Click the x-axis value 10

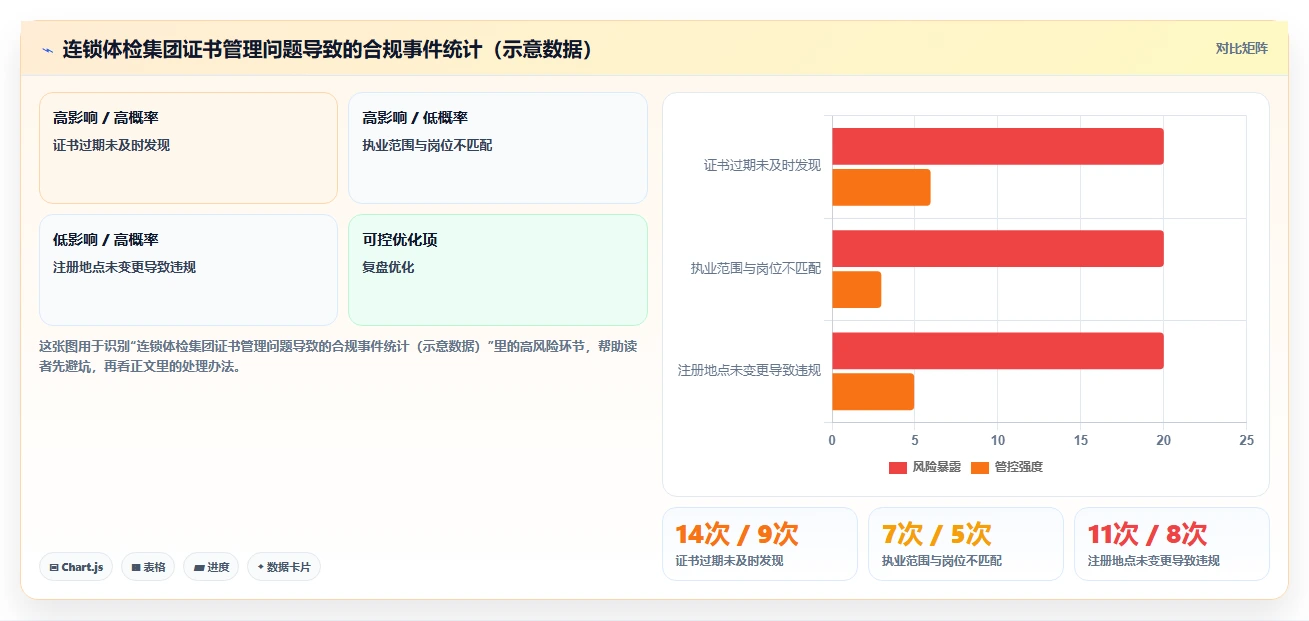pos(997,440)
